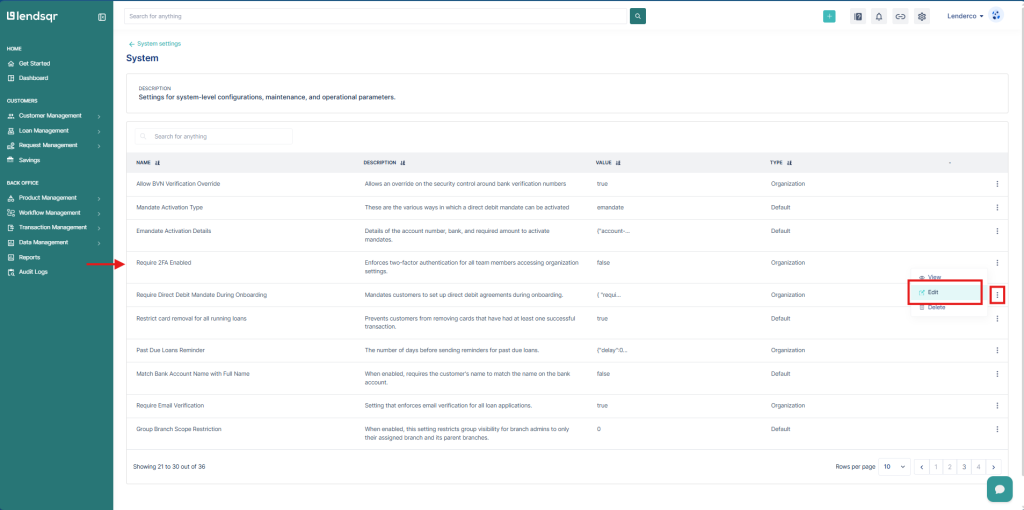Image resolution: width=1024 pixels, height=510 pixels.
Task: Open three-dot menu for Allow BVN Verification Override
Action: tap(996, 184)
